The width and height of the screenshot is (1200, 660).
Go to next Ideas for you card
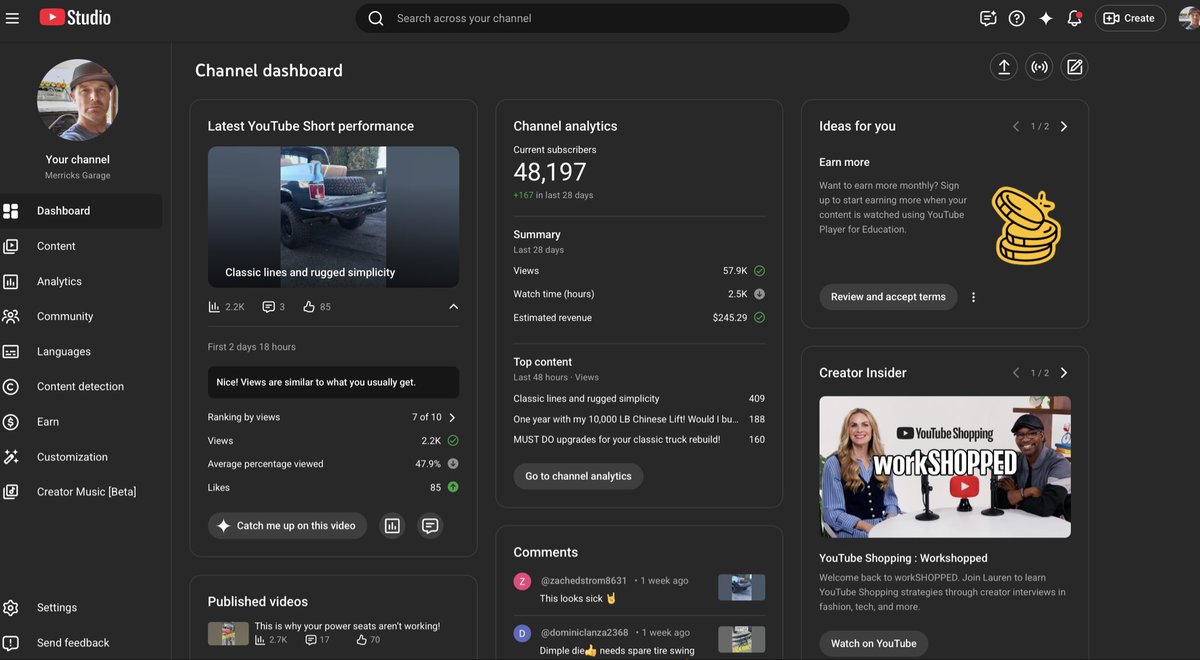pos(1063,126)
